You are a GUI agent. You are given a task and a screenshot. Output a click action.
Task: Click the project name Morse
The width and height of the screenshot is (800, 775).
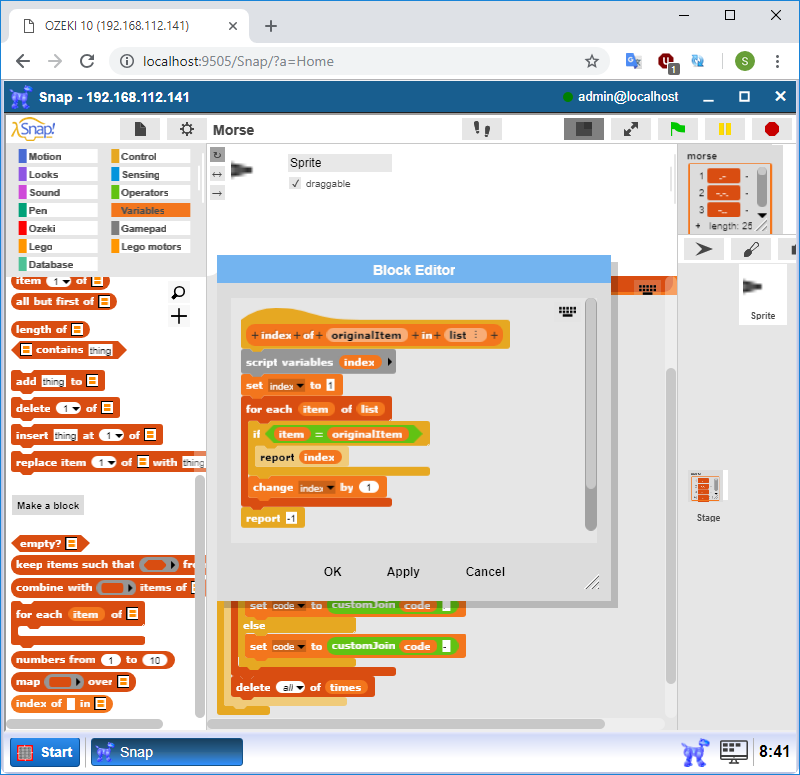[x=233, y=130]
